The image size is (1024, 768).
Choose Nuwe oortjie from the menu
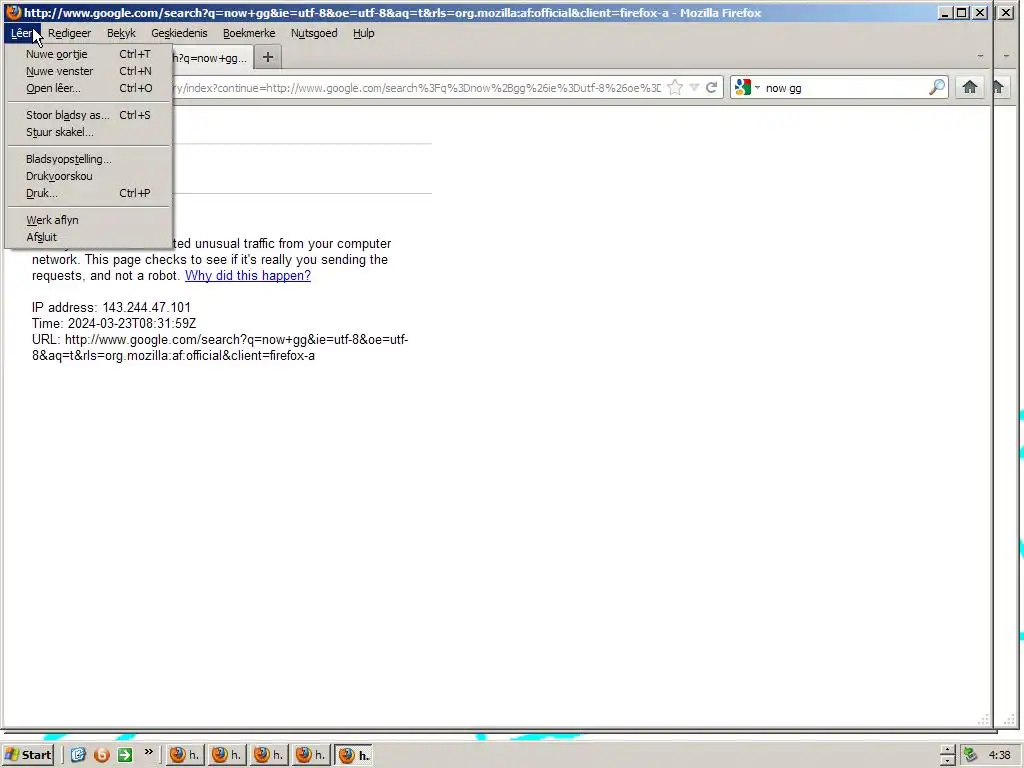[x=88, y=54]
